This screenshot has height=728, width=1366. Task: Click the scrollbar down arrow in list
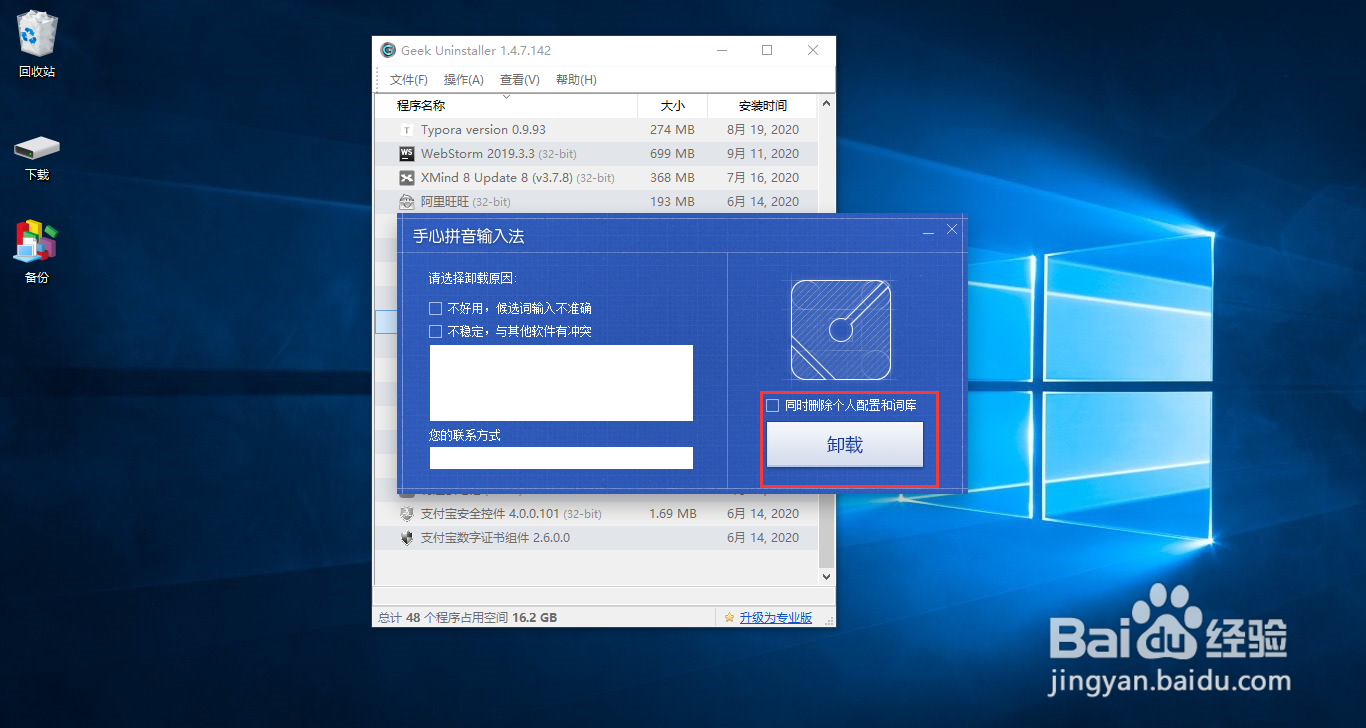click(826, 577)
